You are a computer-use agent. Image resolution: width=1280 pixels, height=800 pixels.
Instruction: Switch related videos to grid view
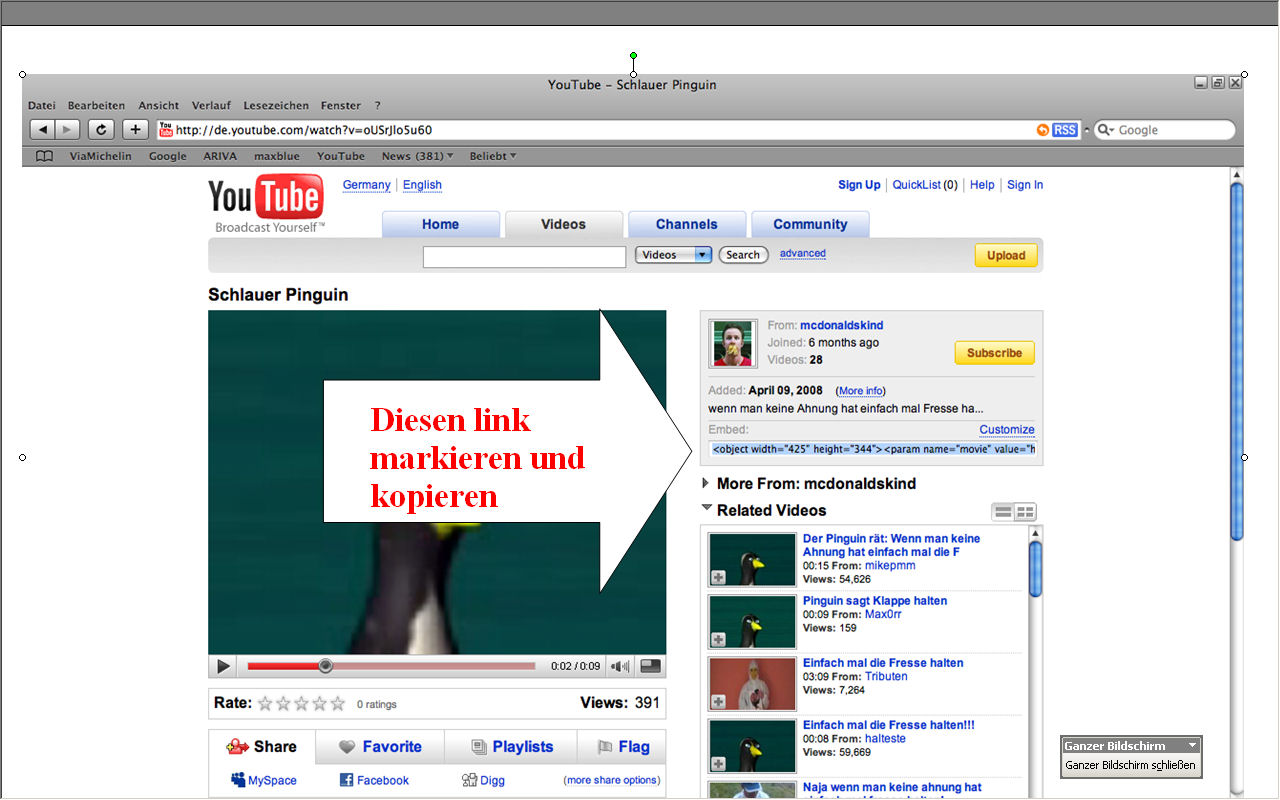click(x=1026, y=512)
